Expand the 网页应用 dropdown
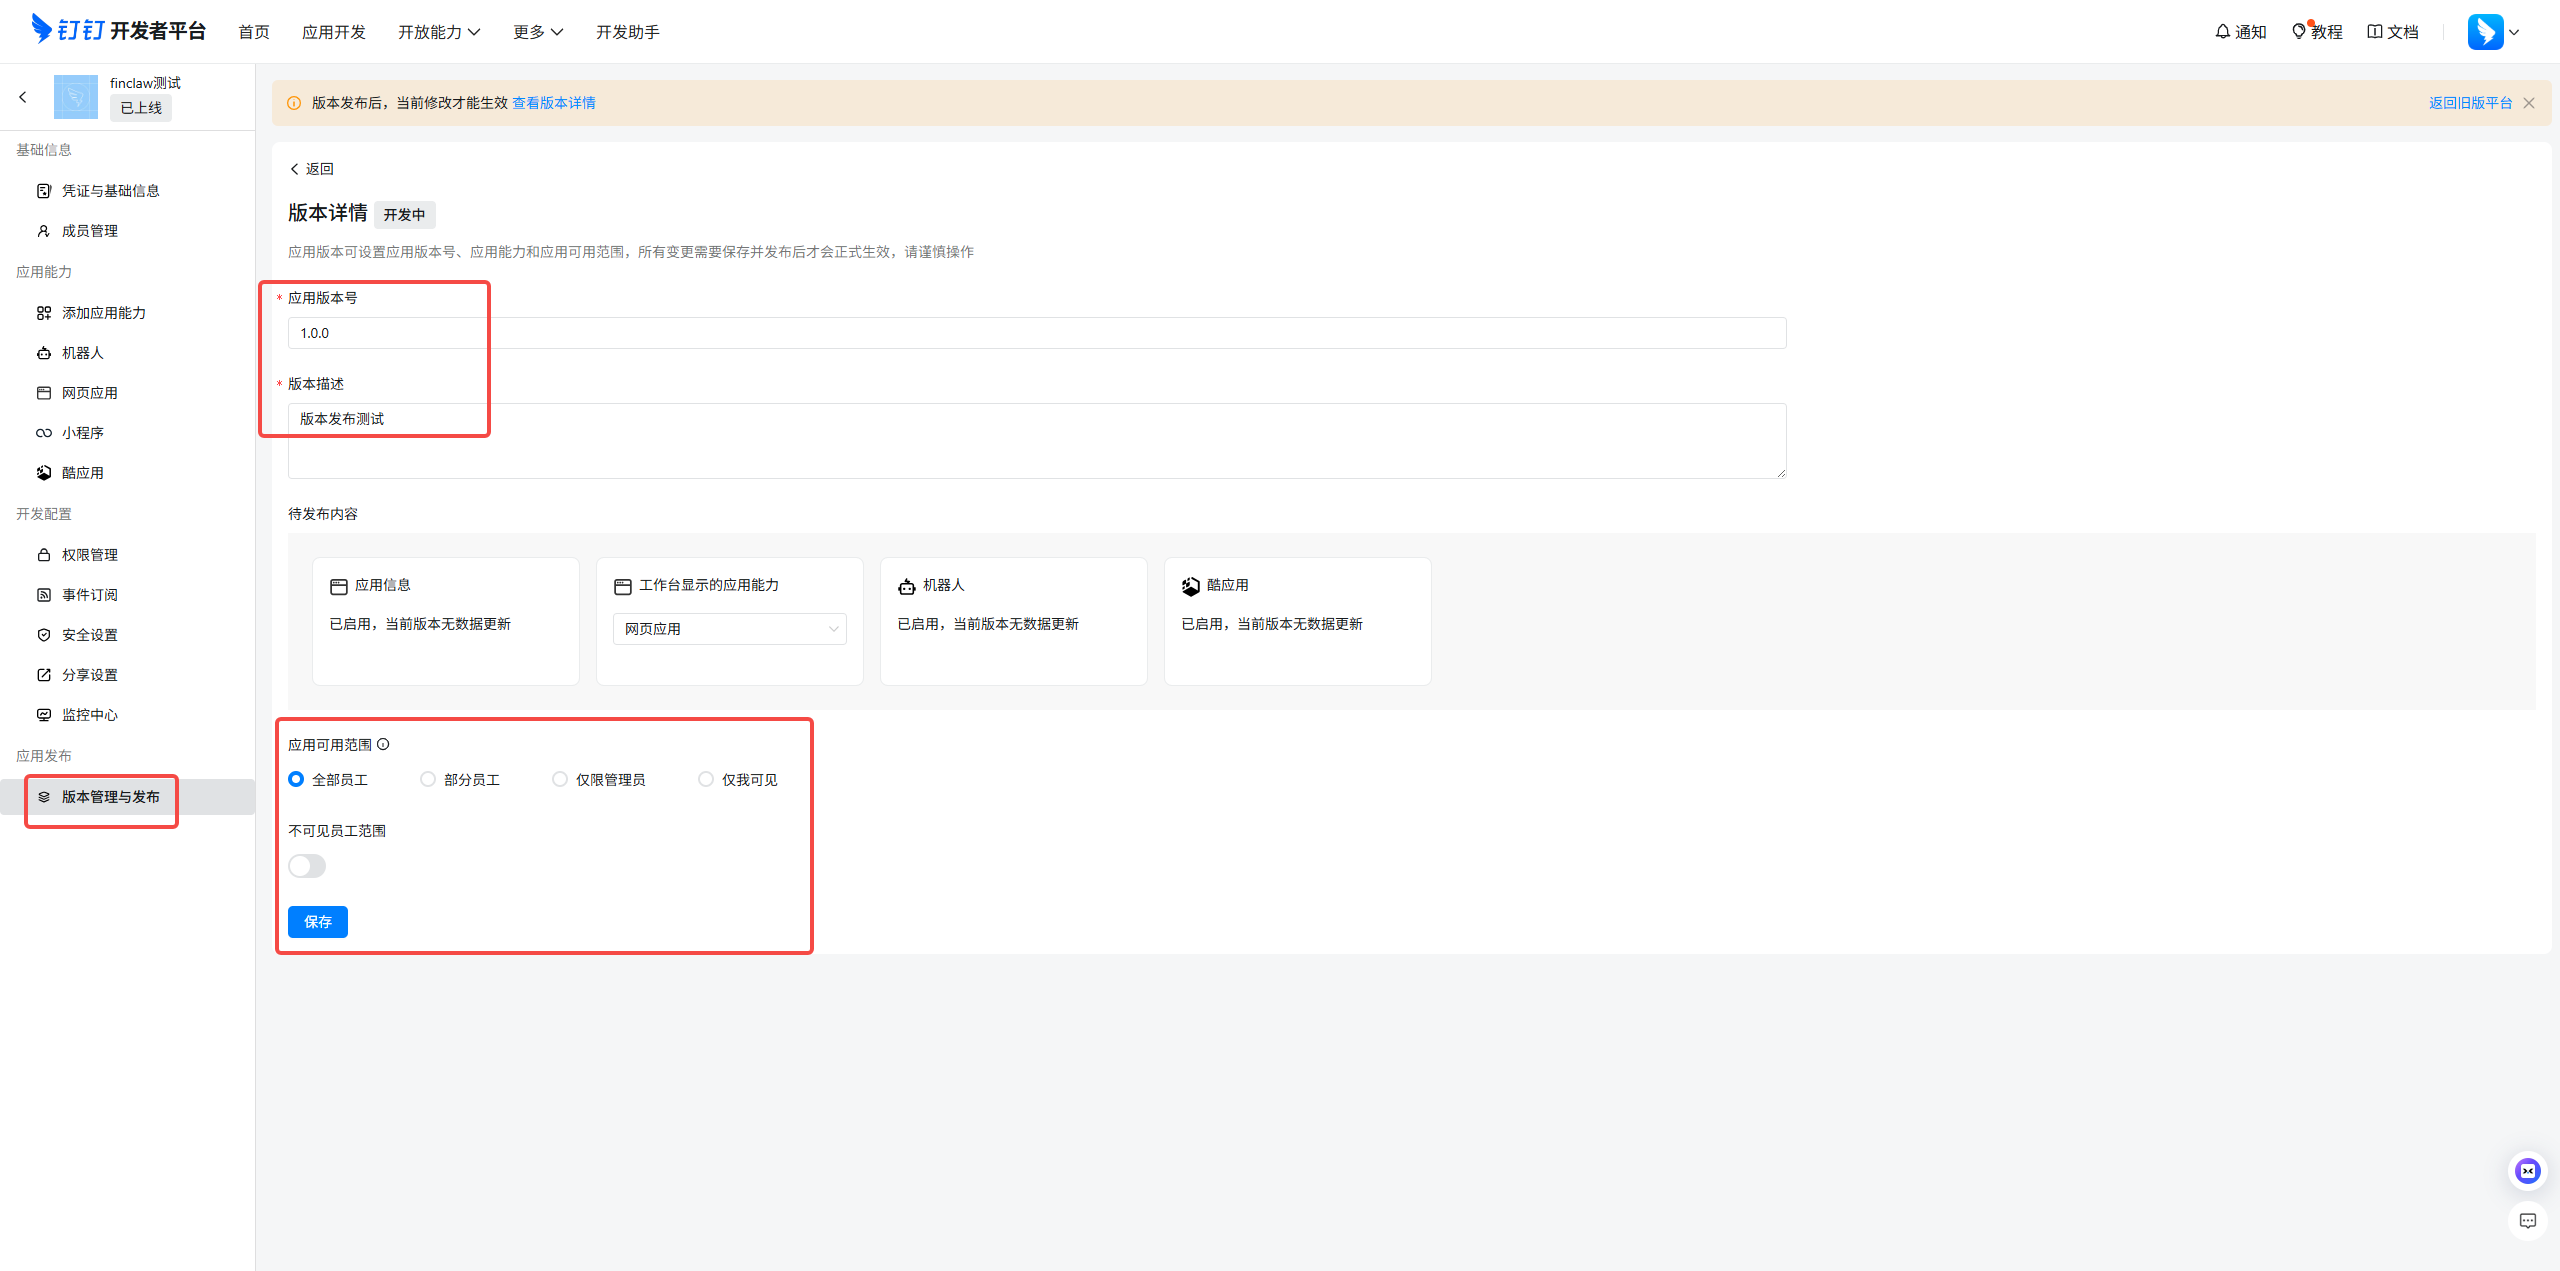The height and width of the screenshot is (1271, 2560). click(730, 629)
